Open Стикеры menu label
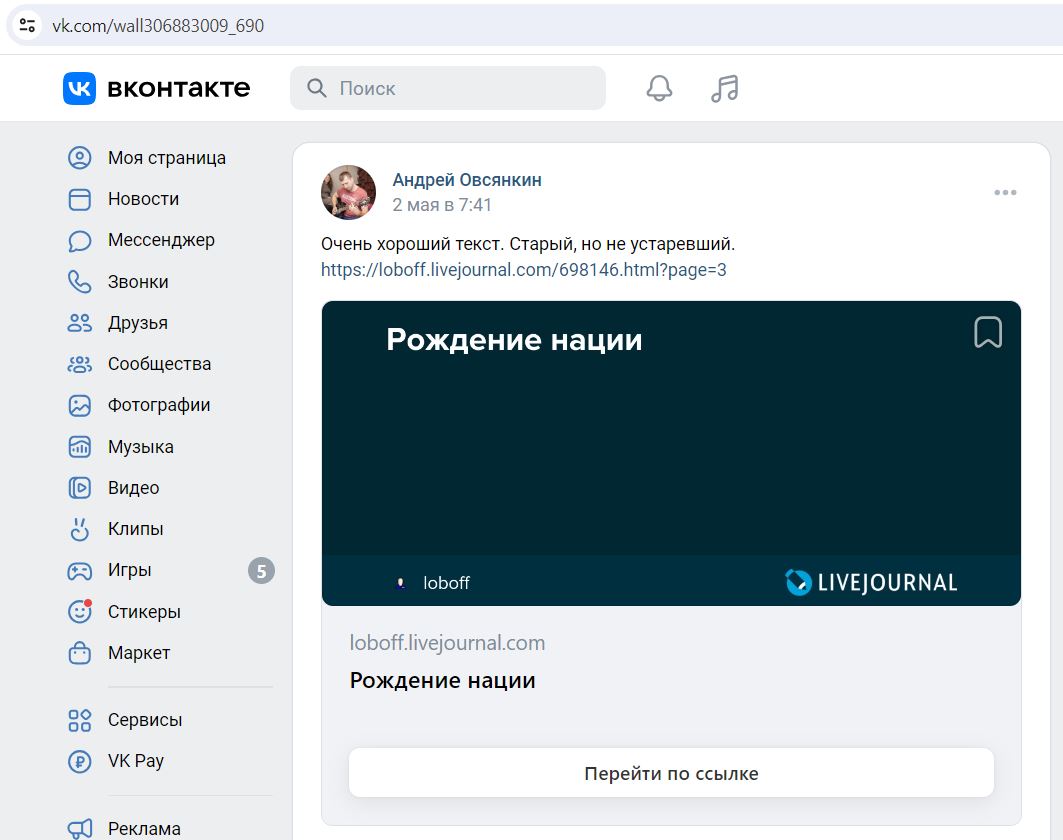Image resolution: width=1063 pixels, height=840 pixels. (x=144, y=612)
